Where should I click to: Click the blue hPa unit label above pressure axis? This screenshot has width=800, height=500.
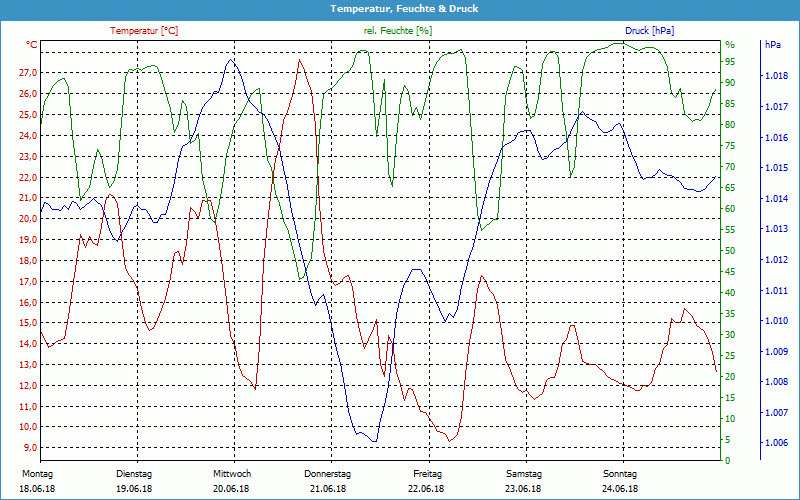tap(773, 45)
